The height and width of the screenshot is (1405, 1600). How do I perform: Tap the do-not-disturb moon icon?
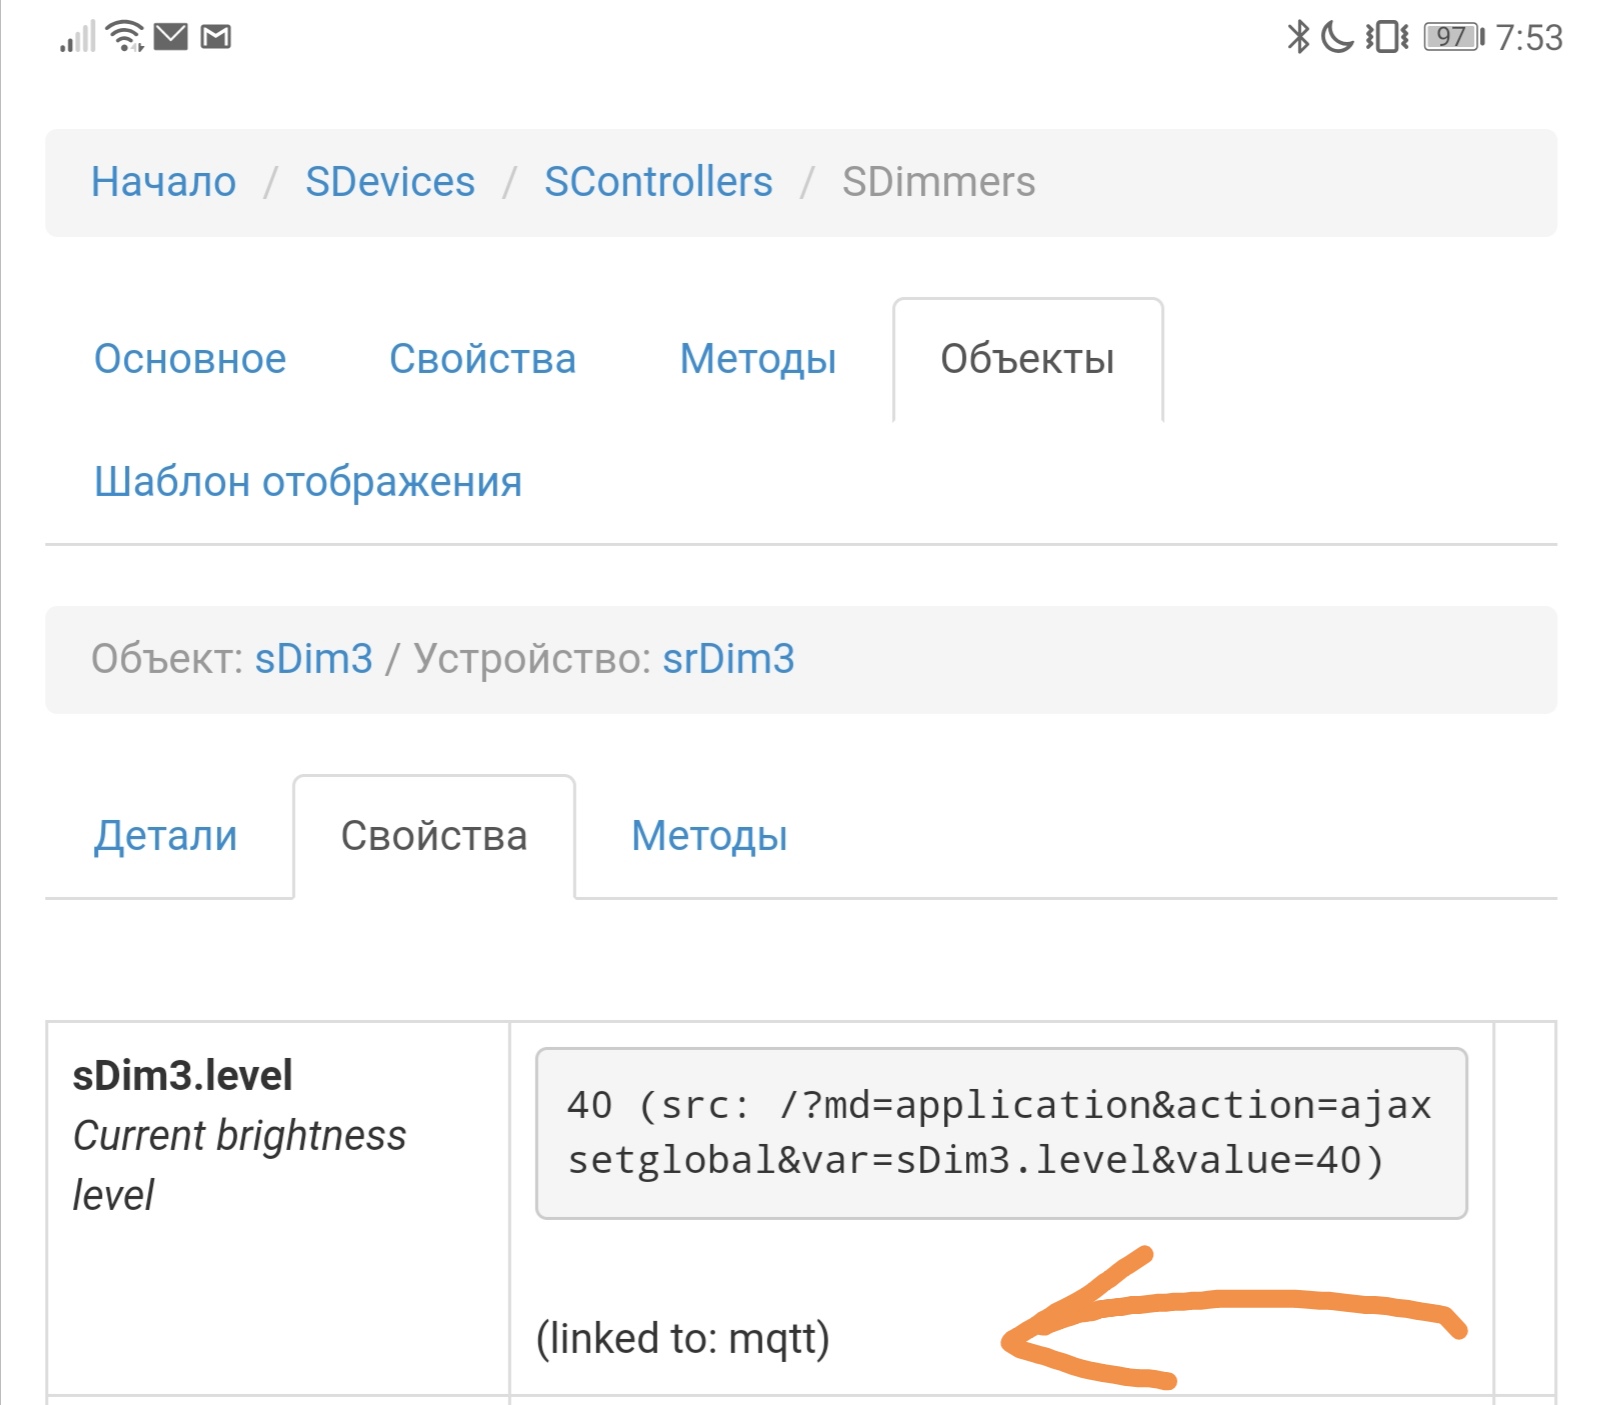(x=1336, y=37)
